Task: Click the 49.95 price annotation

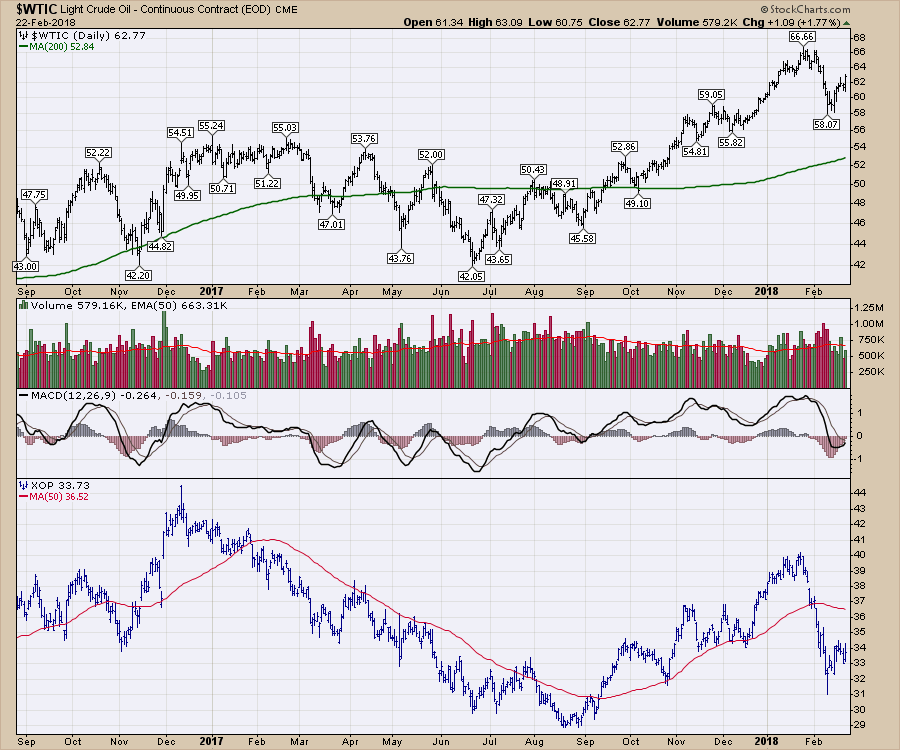Action: 187,195
